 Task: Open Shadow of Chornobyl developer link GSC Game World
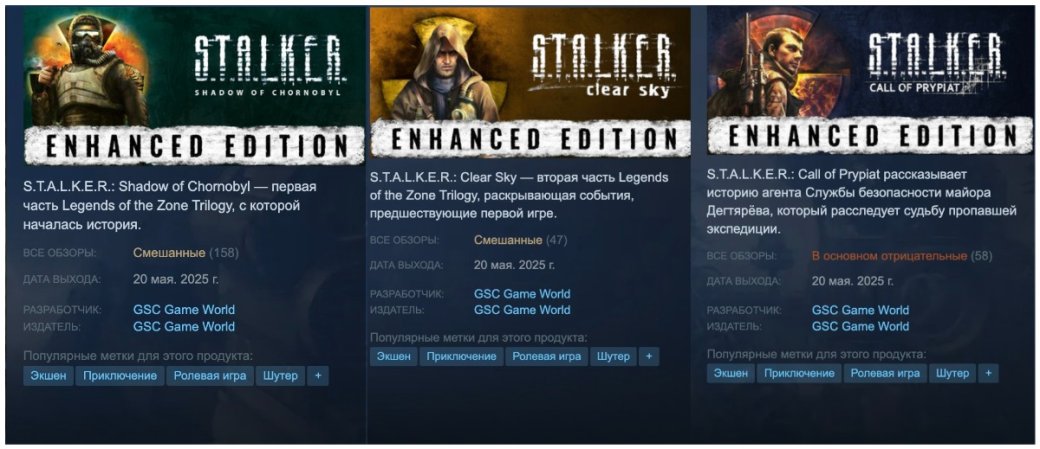point(184,310)
